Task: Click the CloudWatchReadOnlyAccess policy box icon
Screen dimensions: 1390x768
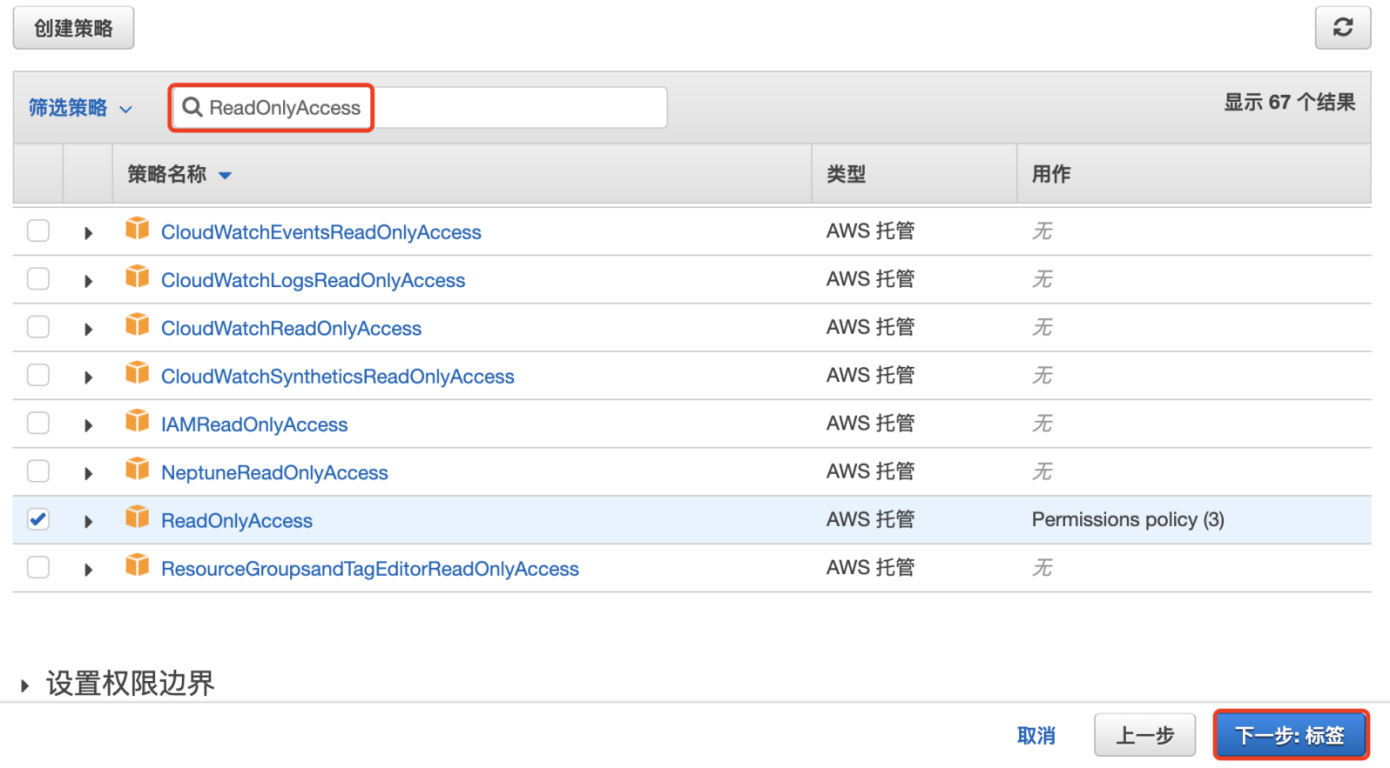Action: point(137,325)
